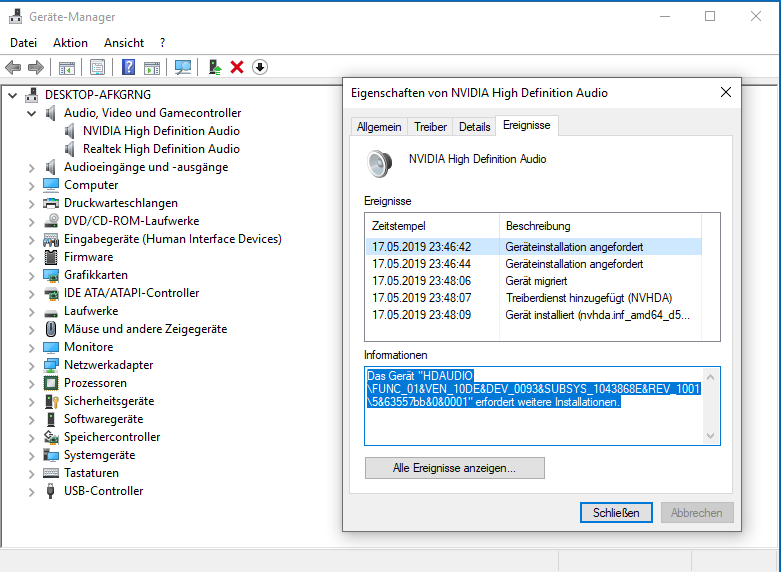Click the Softwaregeräte icon
The height and width of the screenshot is (572, 781).
pos(51,419)
